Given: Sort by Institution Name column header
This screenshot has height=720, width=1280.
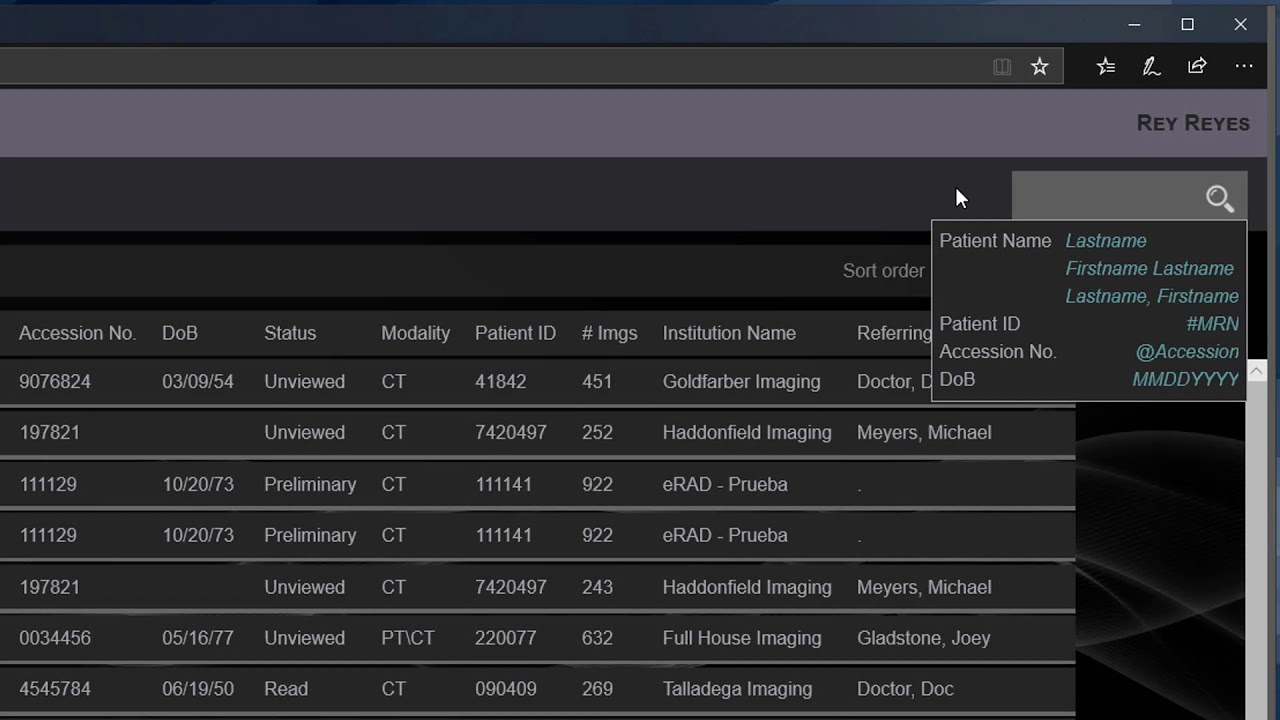Looking at the screenshot, I should 729,333.
